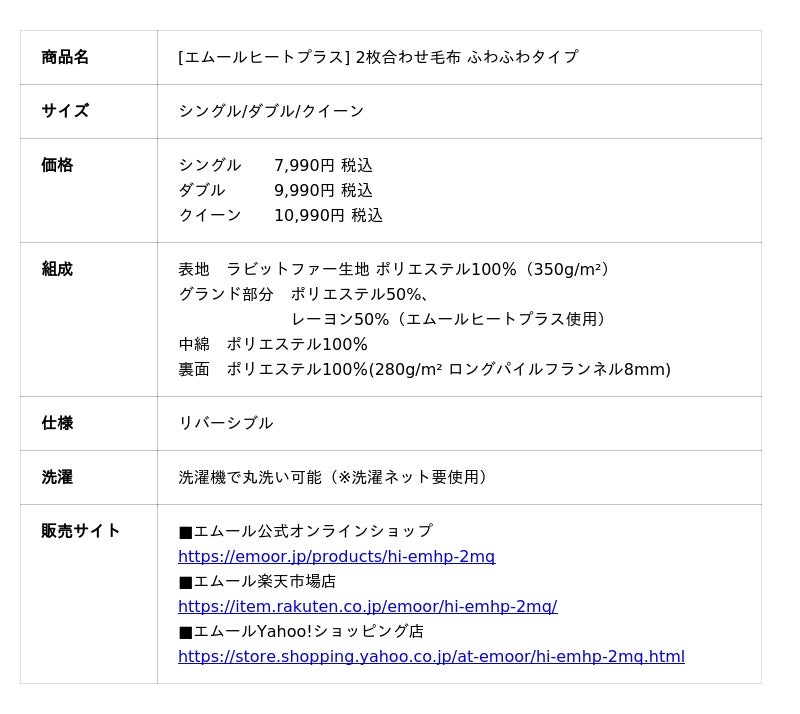Click the サイズ row label

tap(65, 111)
